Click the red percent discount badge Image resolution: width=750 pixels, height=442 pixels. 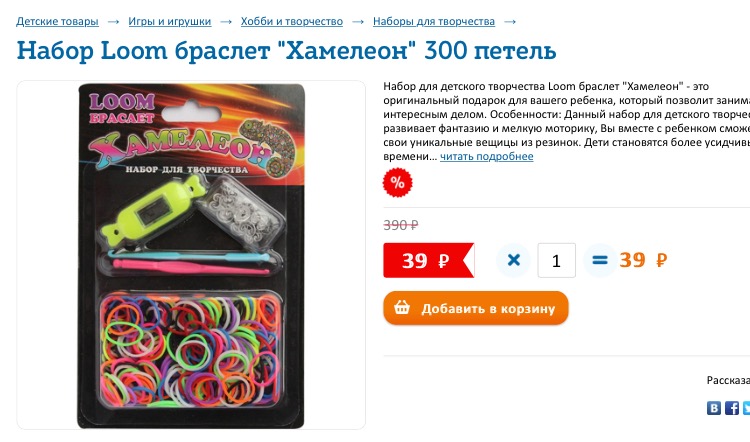397,182
